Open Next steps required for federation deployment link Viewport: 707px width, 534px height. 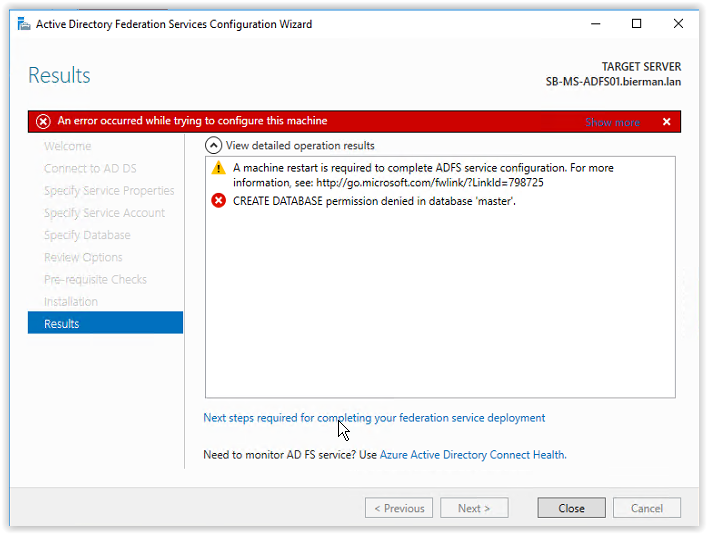[x=374, y=418]
